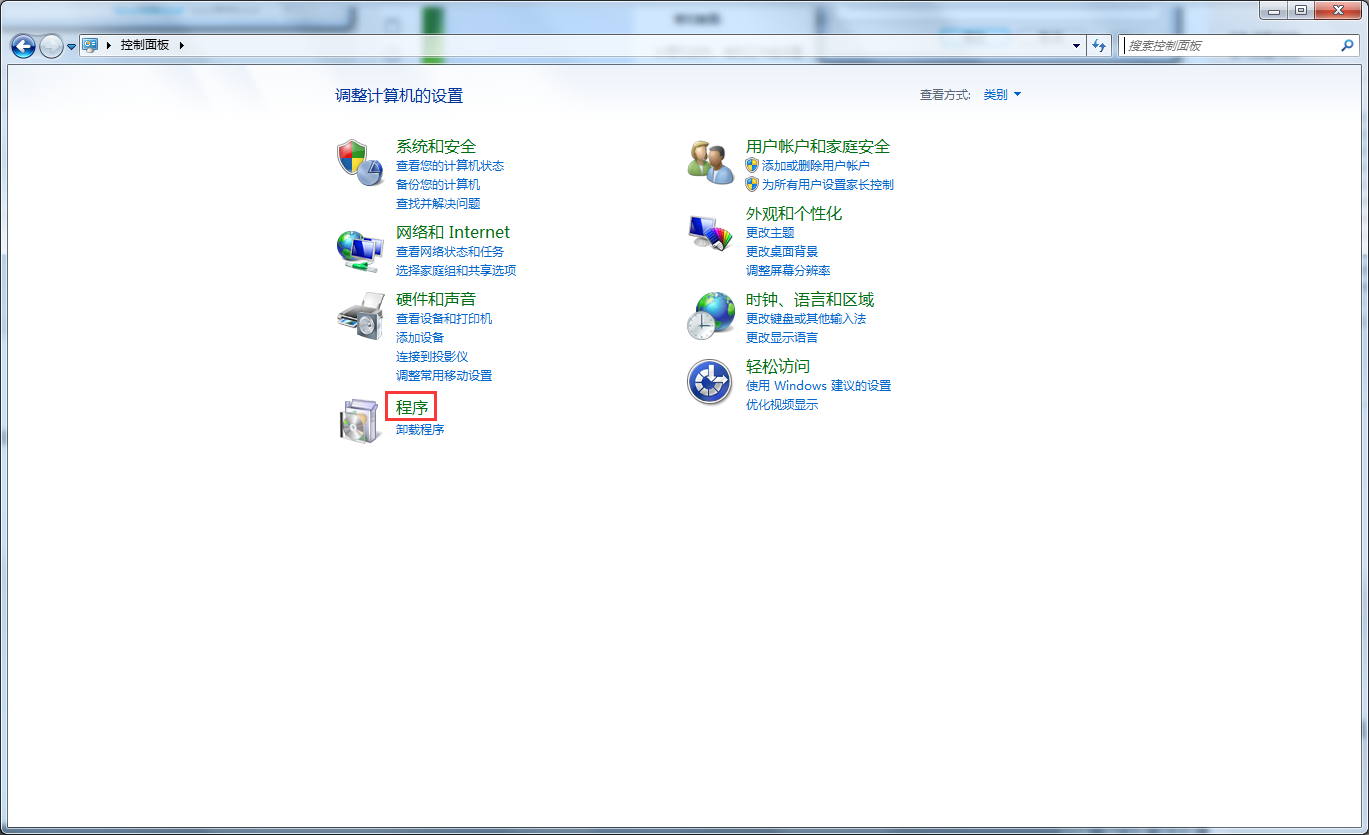Image resolution: width=1369 pixels, height=835 pixels.
Task: Click 更改显示语言 link
Action: (x=782, y=338)
